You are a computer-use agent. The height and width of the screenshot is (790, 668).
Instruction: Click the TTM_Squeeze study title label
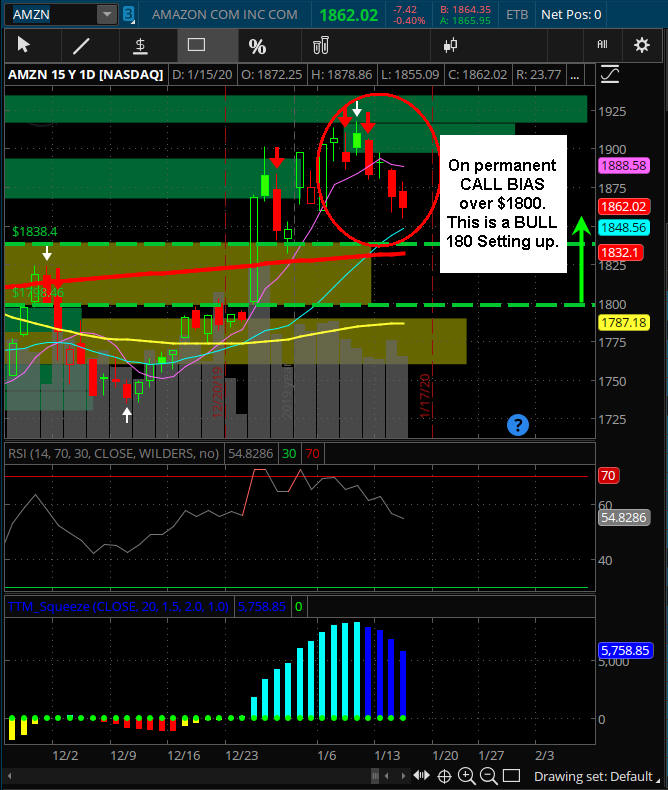118,607
